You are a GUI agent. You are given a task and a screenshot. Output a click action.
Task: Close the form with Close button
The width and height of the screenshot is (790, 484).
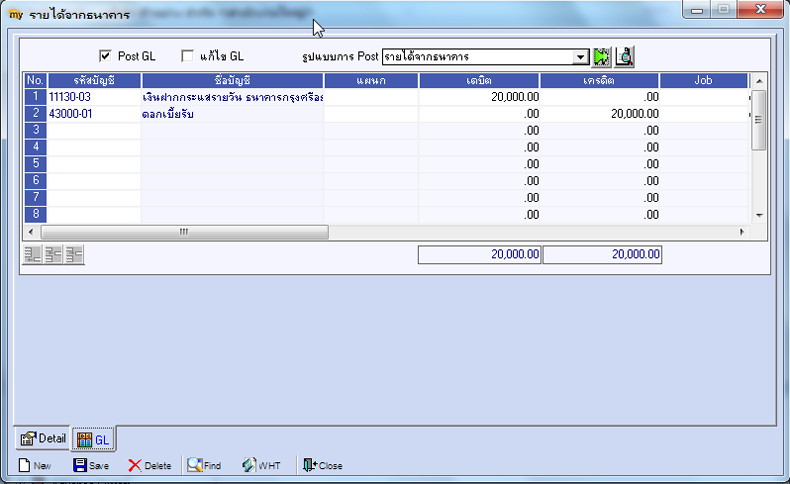tap(322, 465)
